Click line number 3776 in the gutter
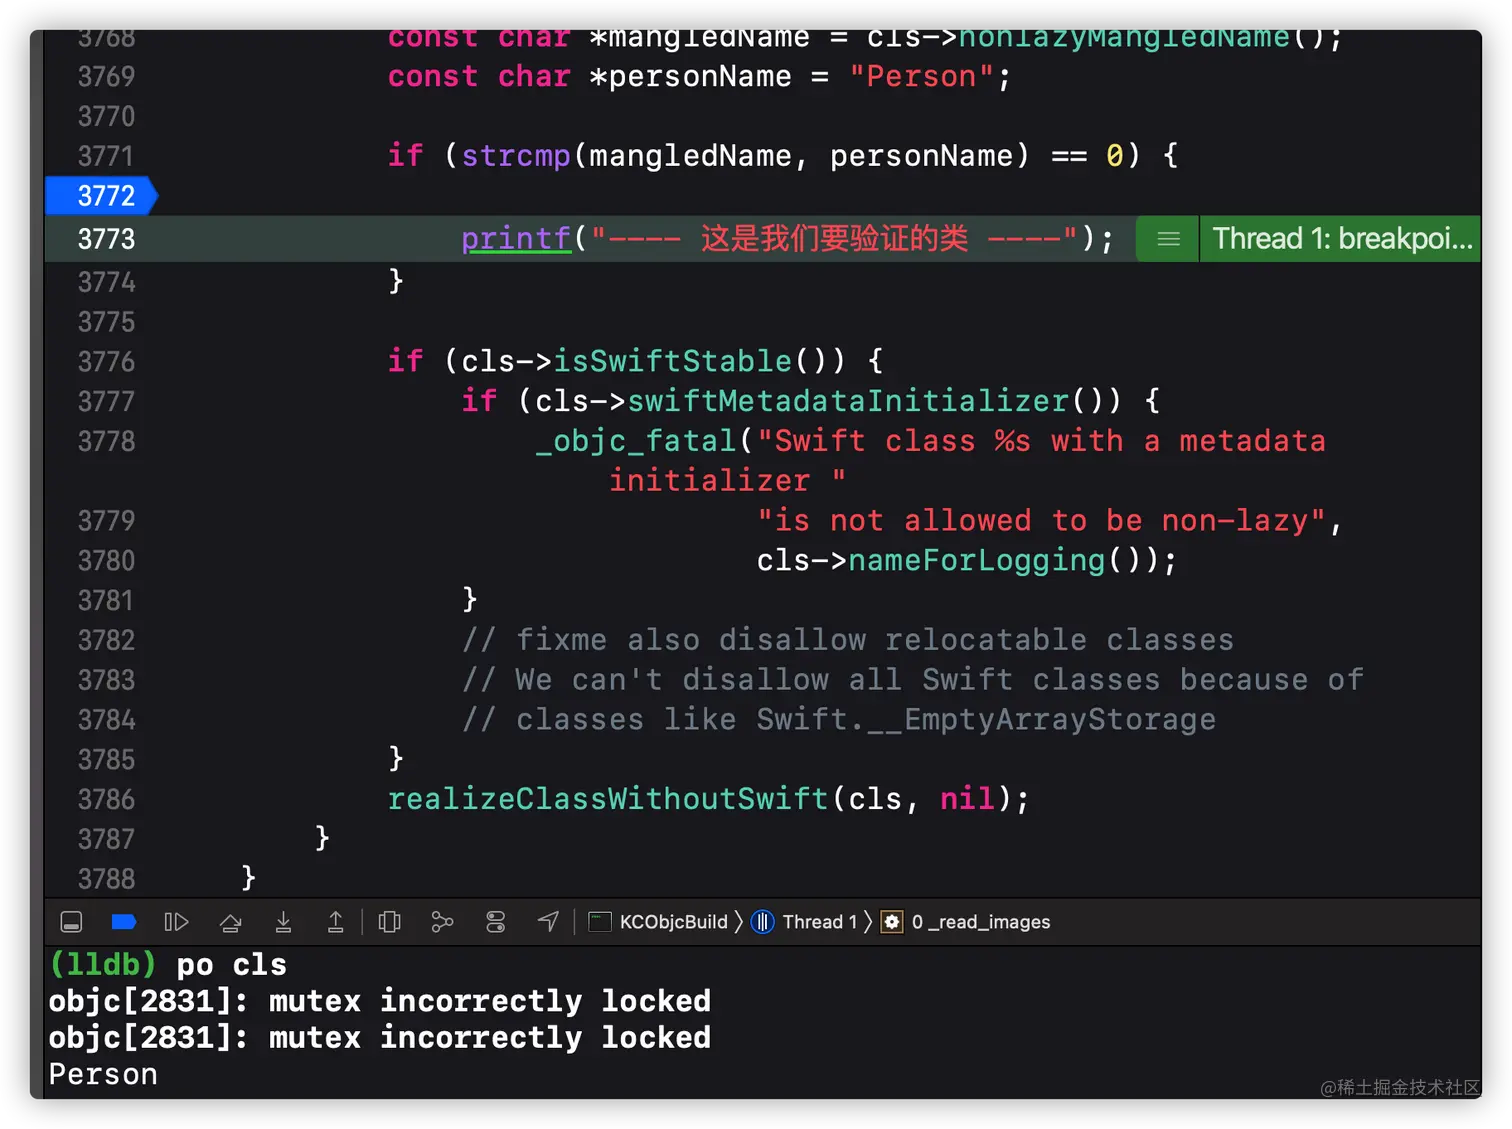 106,361
